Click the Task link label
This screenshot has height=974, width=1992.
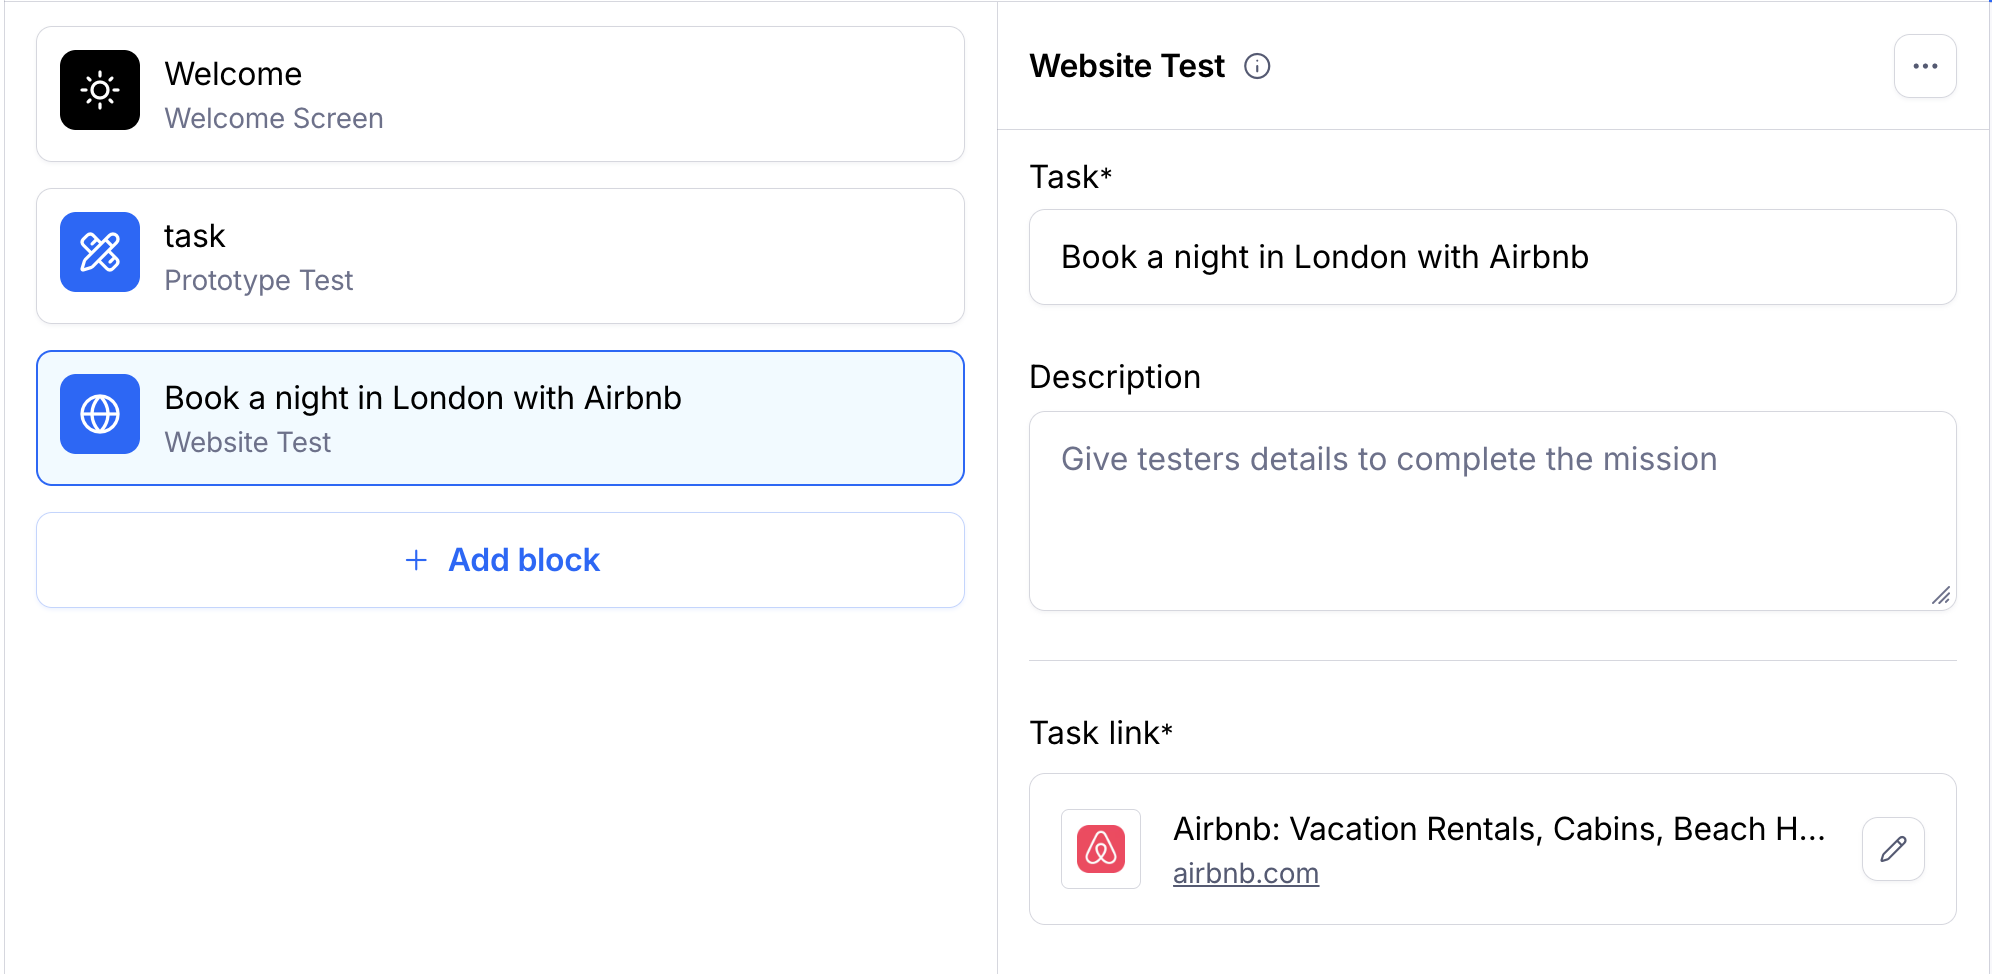[1101, 733]
